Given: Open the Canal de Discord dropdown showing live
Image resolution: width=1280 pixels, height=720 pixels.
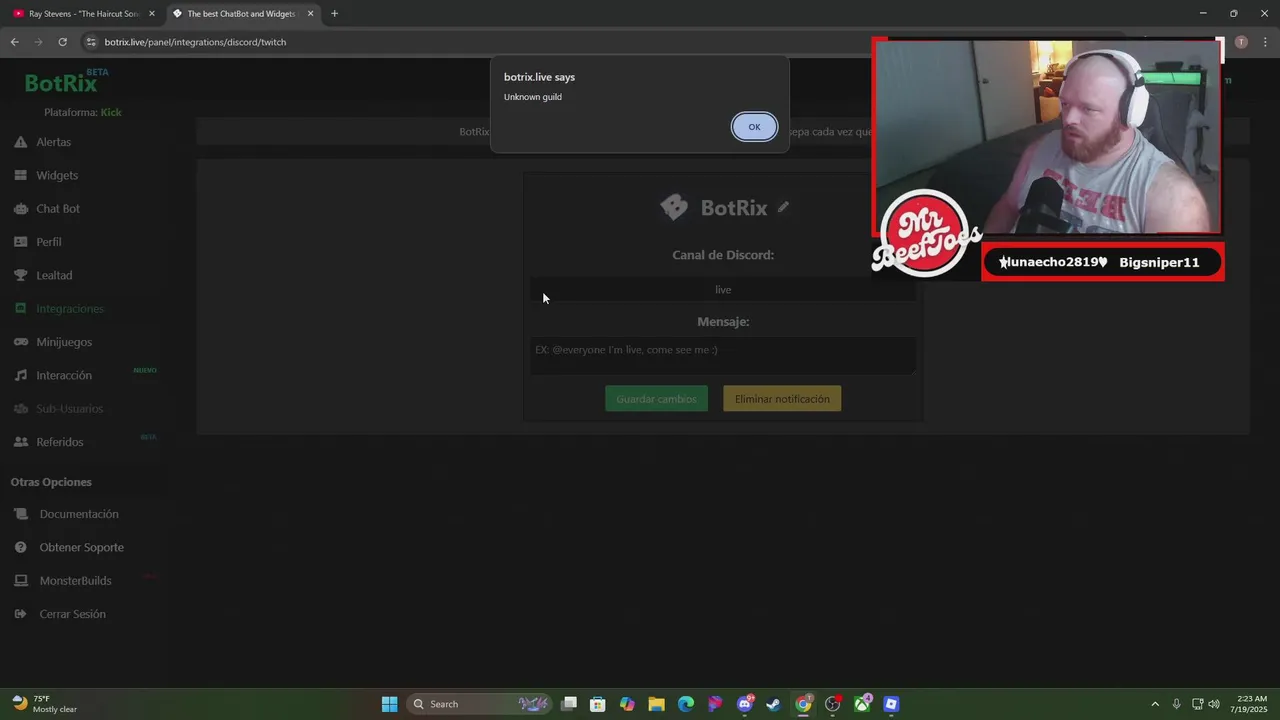Looking at the screenshot, I should coord(723,290).
